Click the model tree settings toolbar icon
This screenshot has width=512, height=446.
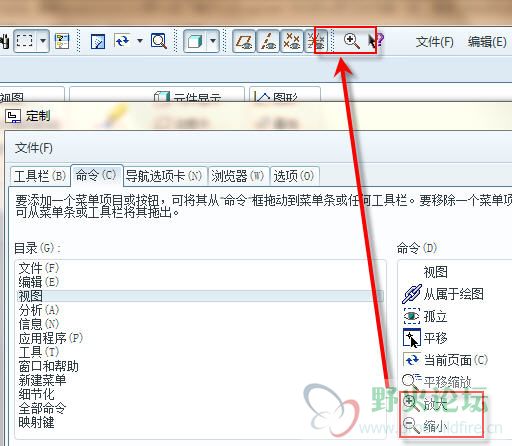(62, 41)
